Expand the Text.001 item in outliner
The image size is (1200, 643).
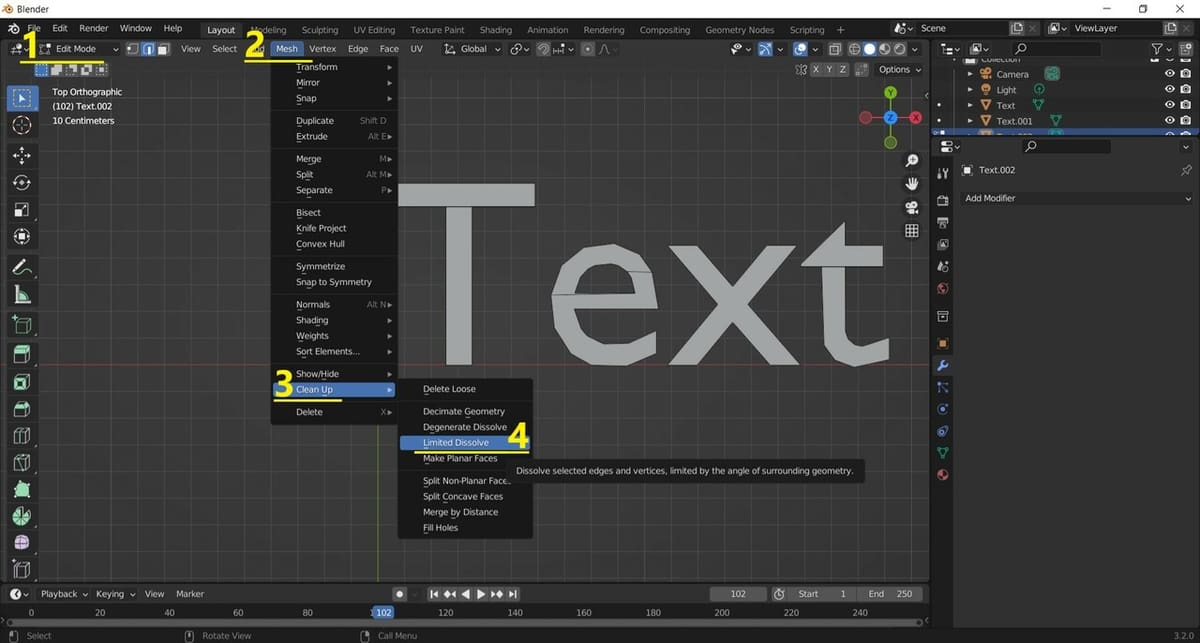(970, 121)
